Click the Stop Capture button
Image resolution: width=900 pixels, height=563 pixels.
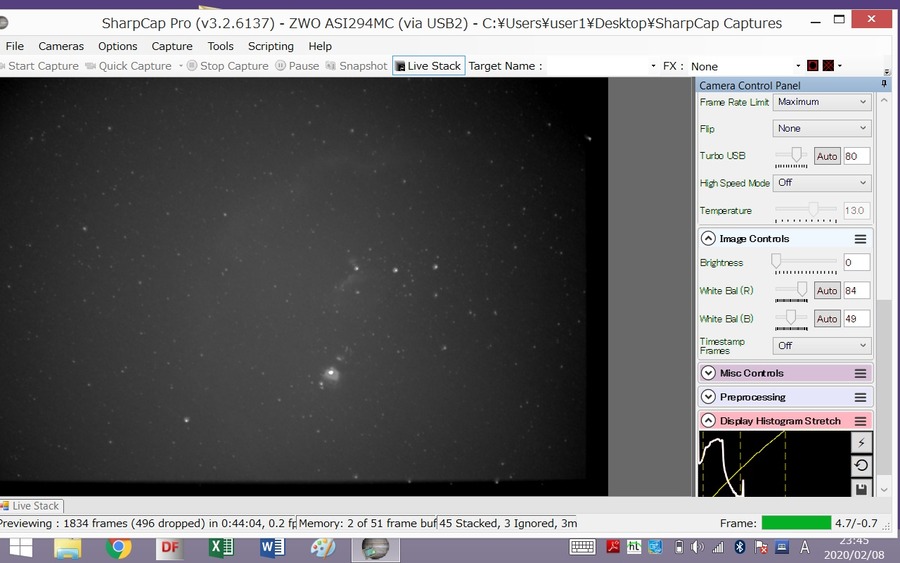[228, 66]
